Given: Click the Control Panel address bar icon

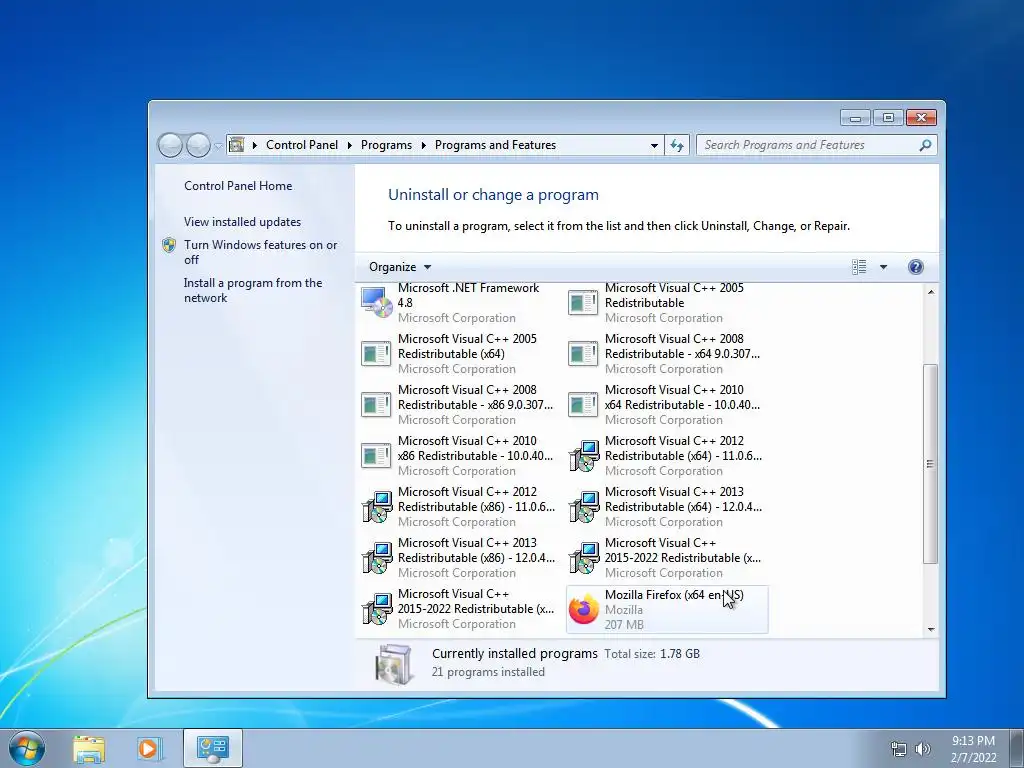Looking at the screenshot, I should [236, 145].
